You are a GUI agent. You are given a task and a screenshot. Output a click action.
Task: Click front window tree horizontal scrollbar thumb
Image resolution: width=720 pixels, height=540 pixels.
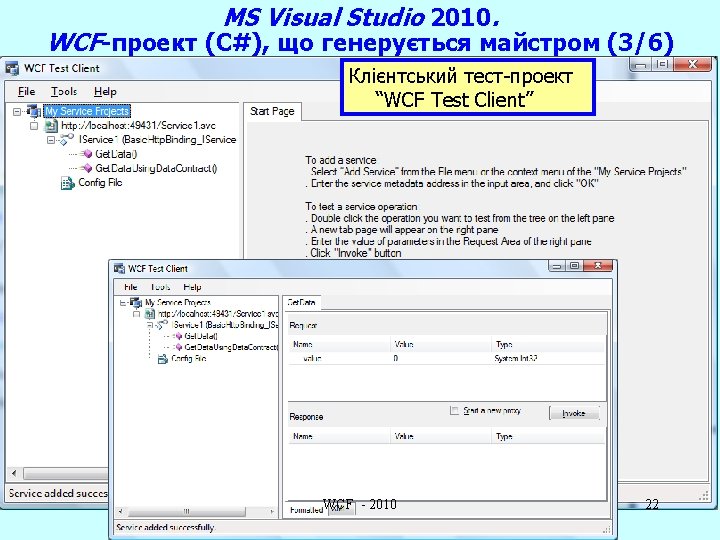(186, 511)
